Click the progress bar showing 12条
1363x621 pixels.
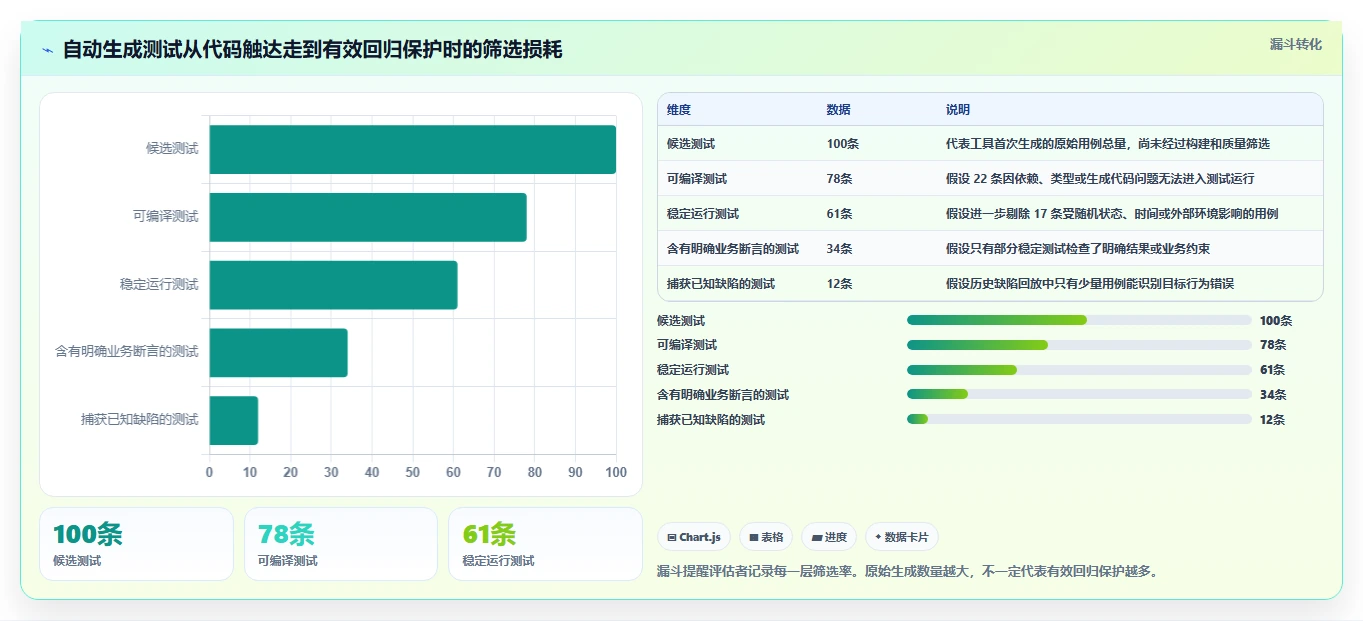[x=1079, y=419]
